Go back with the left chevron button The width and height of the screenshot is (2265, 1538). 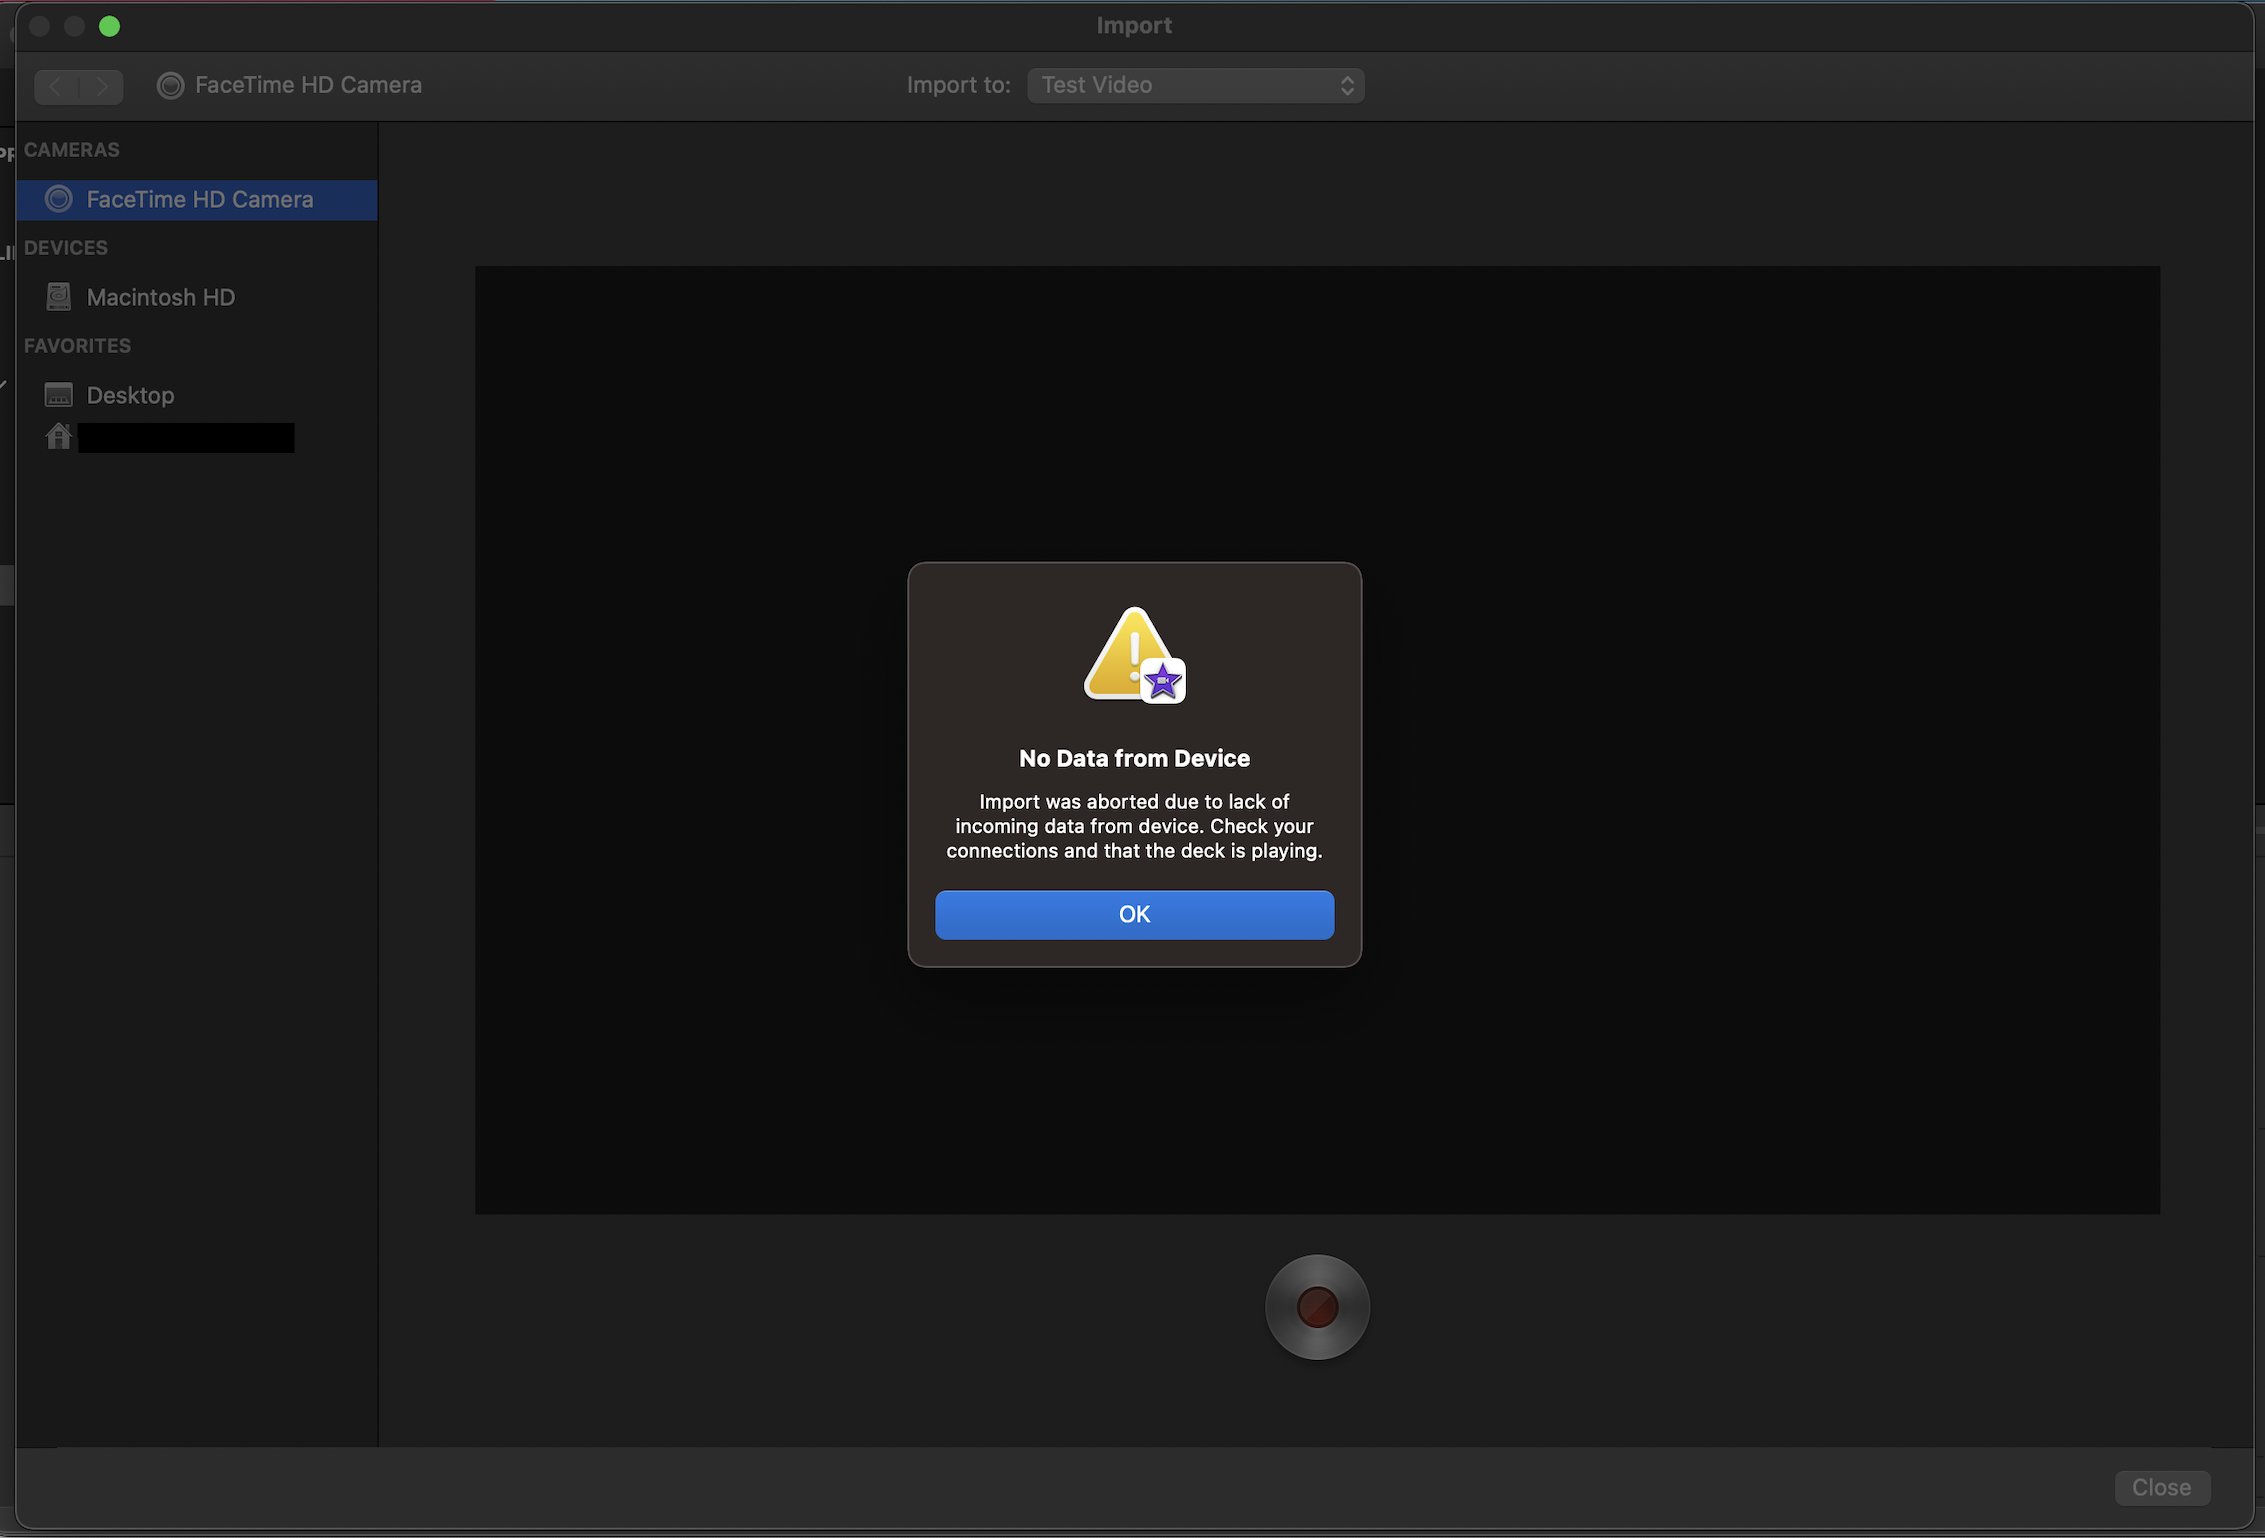(56, 86)
